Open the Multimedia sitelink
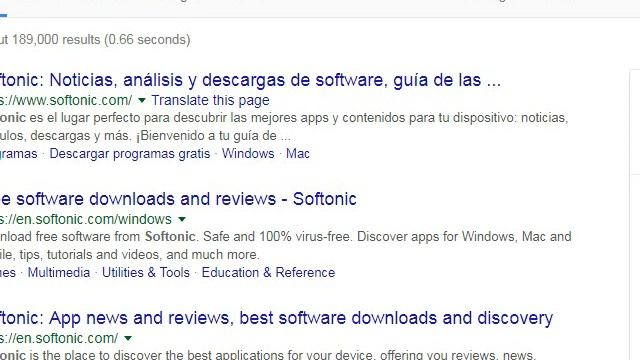Screen dimensions: 640x360 tap(59, 273)
